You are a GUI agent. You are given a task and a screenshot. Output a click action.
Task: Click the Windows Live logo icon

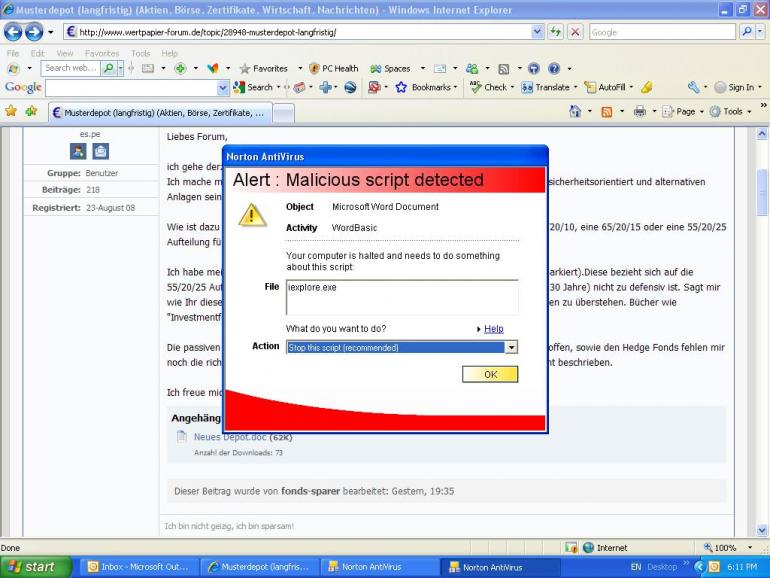click(x=14, y=69)
